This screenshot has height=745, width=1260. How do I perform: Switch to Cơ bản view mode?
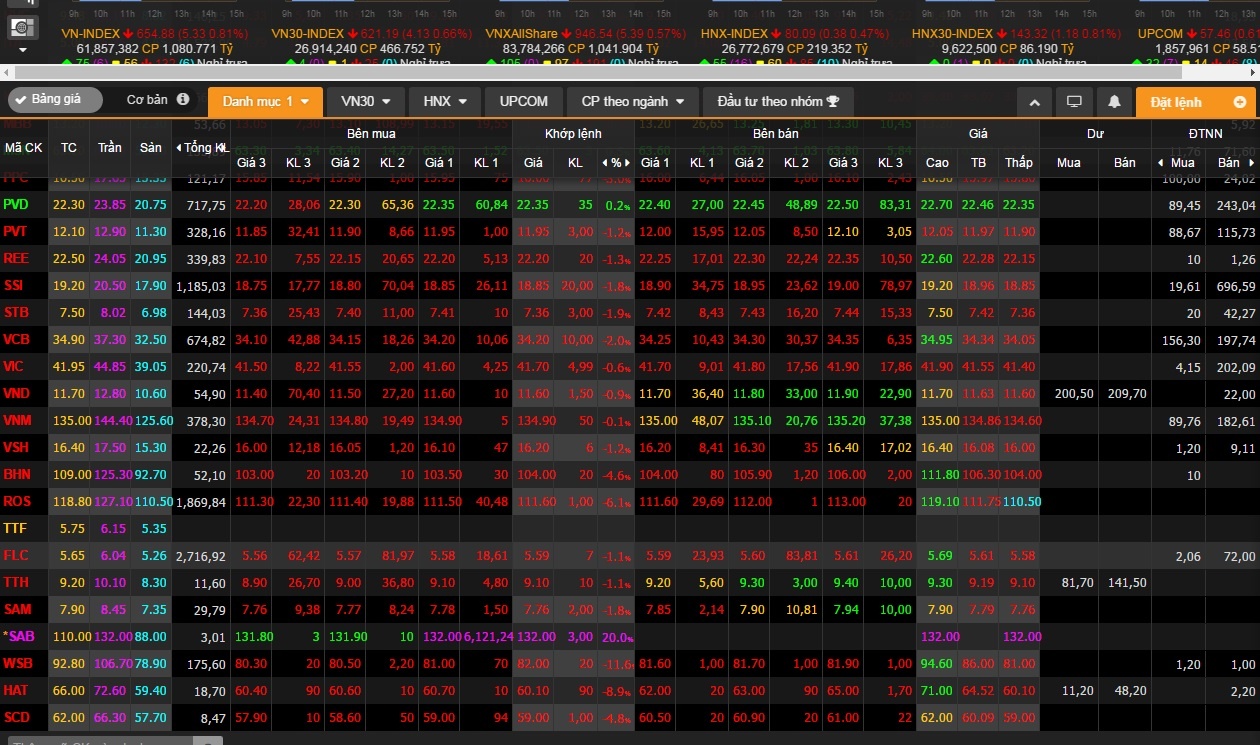tap(147, 100)
